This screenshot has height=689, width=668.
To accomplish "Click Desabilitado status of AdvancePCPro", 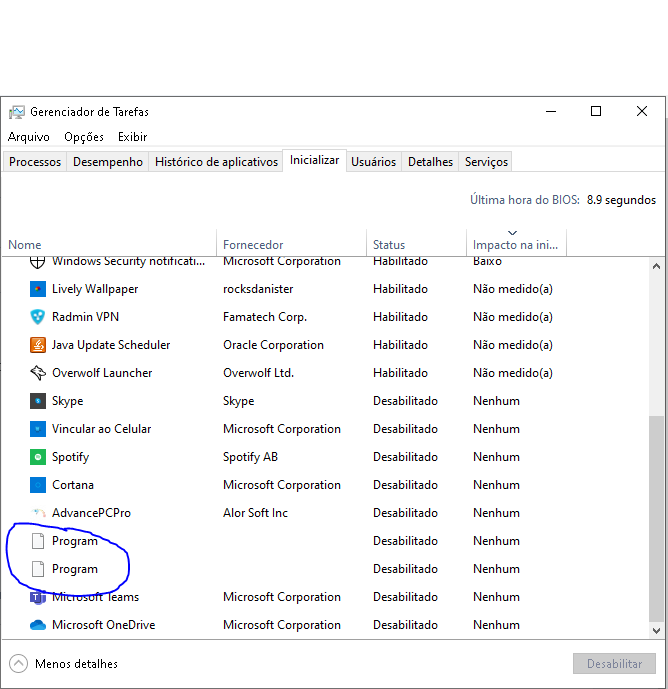I will pyautogui.click(x=405, y=513).
